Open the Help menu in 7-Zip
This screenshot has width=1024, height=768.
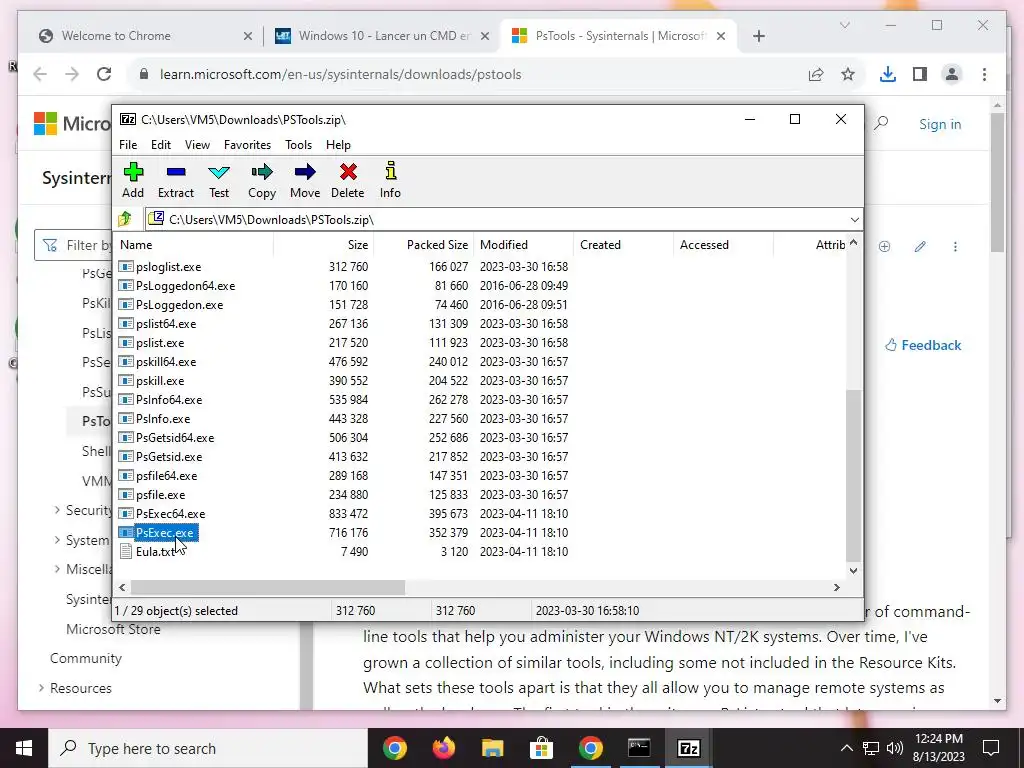(338, 145)
